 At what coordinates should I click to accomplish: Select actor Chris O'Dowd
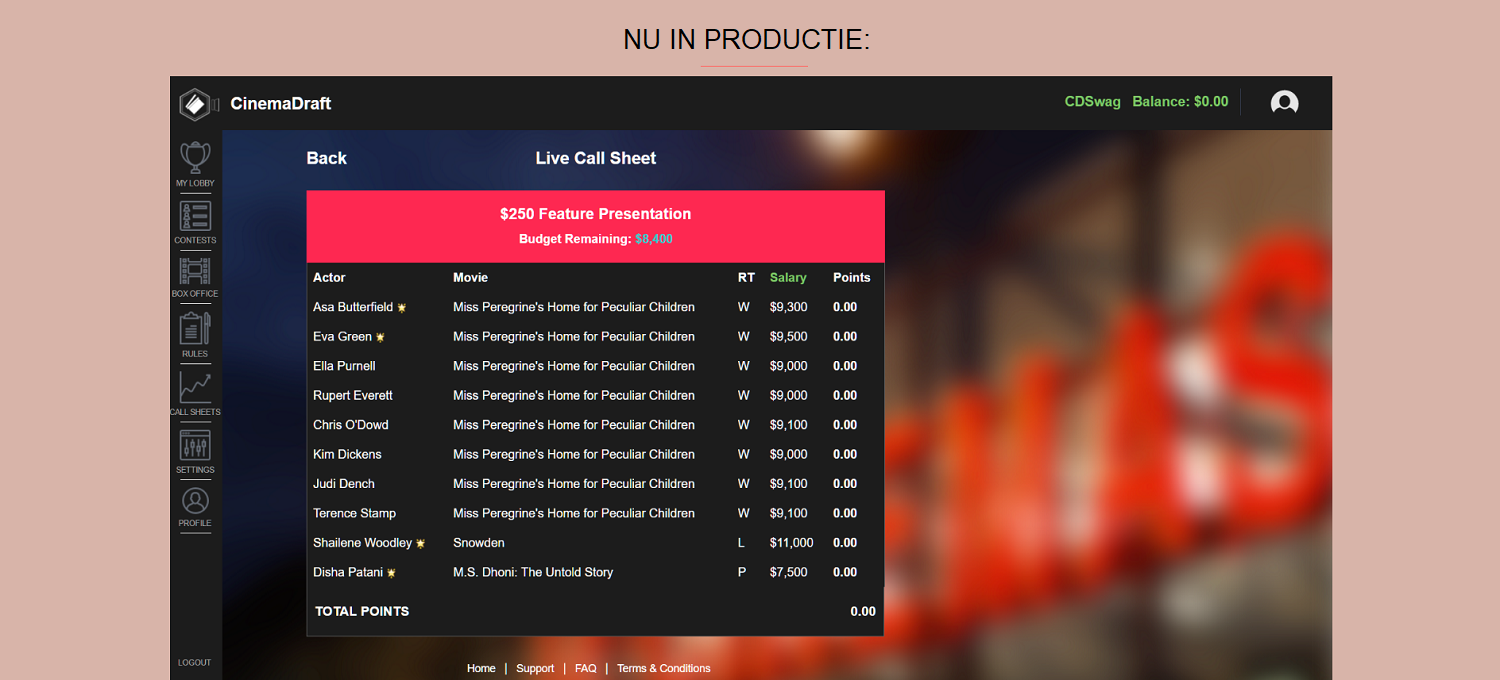(x=351, y=425)
